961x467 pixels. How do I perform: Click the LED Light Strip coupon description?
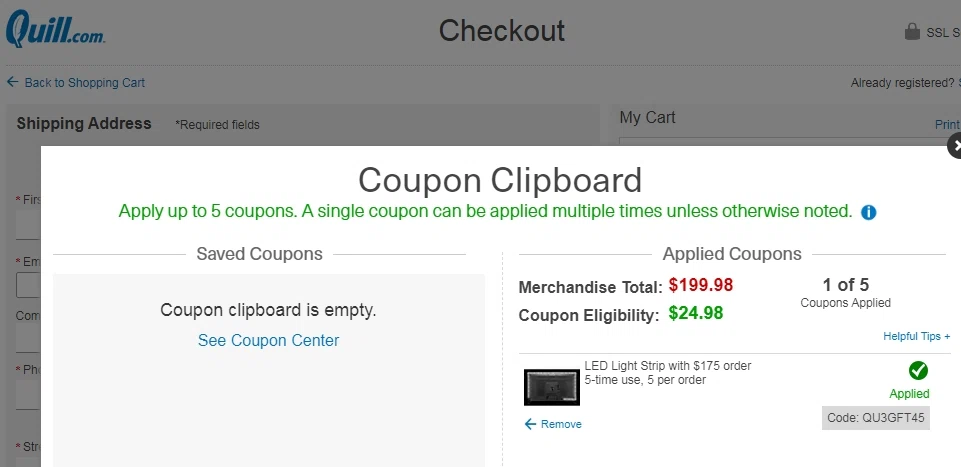click(x=667, y=373)
